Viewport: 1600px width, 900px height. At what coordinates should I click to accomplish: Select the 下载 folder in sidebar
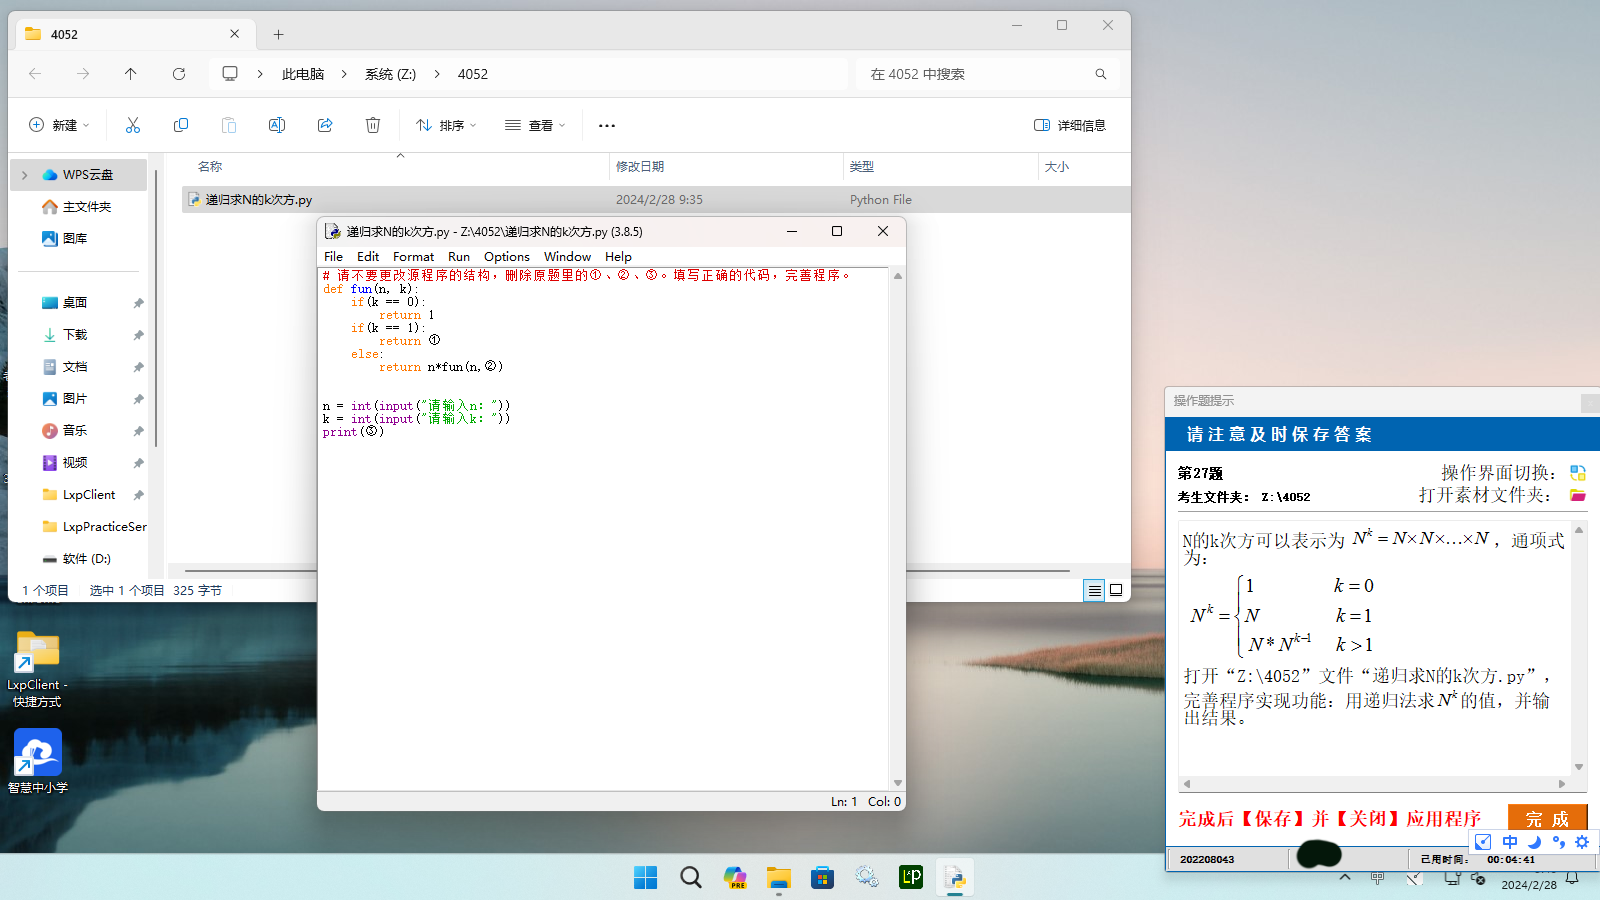click(75, 335)
